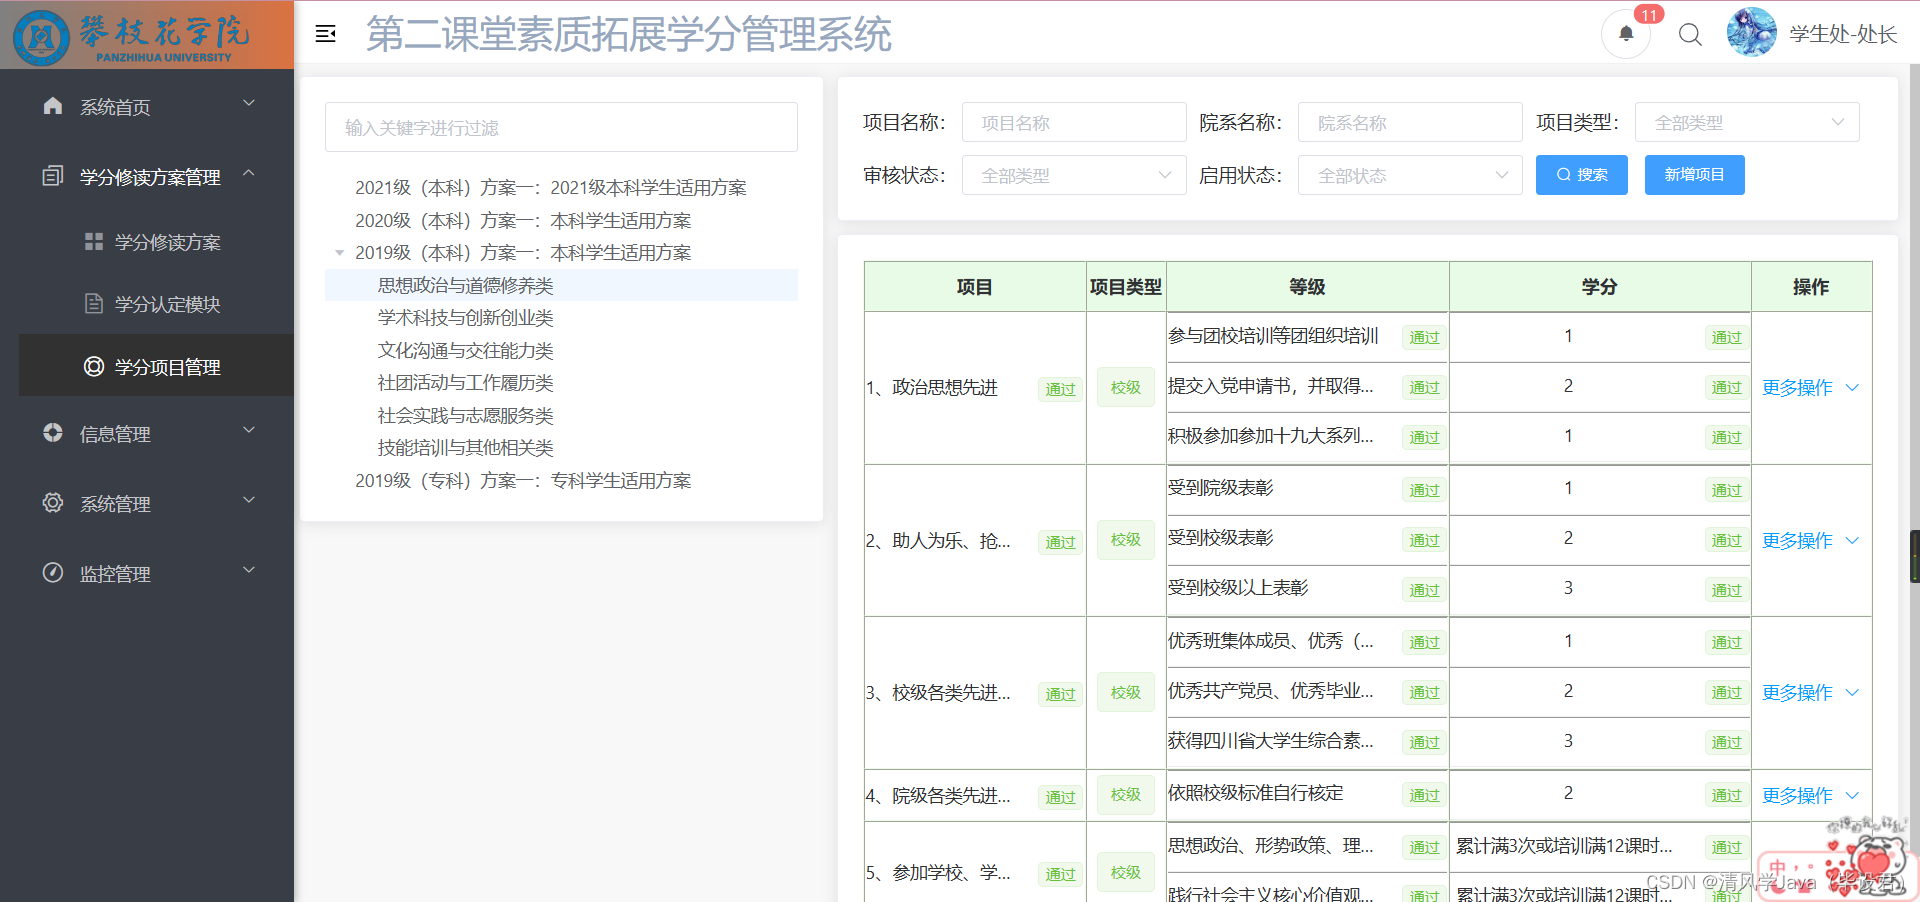1920x902 pixels.
Task: Click the icon beside 学分修读方案管理
Action: 53,176
